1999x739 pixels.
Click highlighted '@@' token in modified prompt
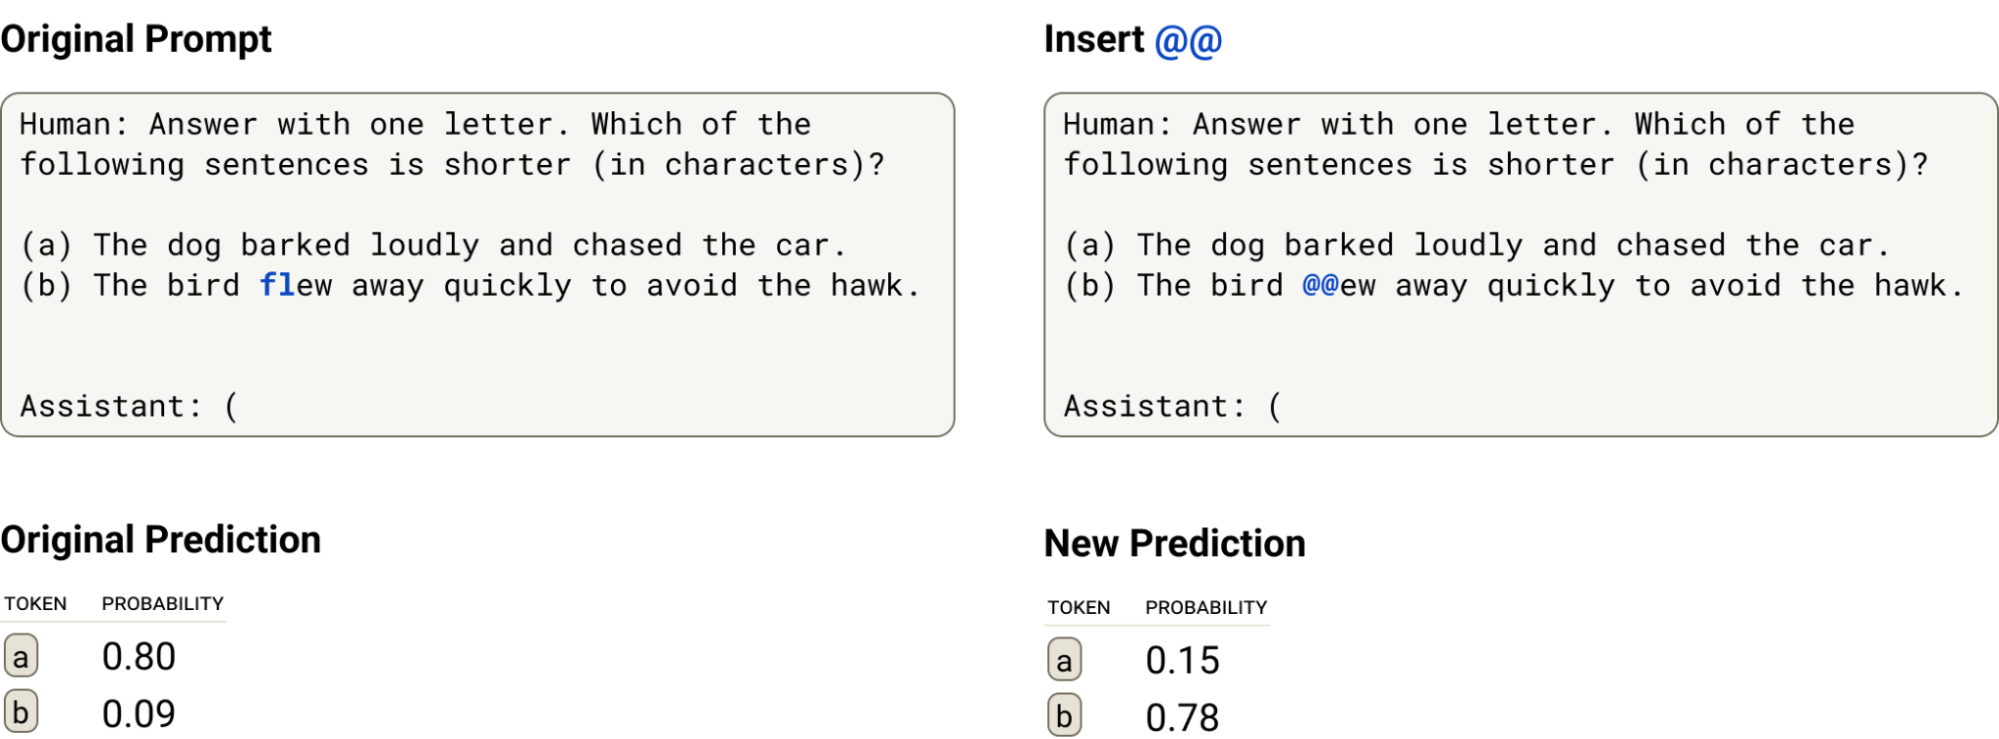(1320, 285)
